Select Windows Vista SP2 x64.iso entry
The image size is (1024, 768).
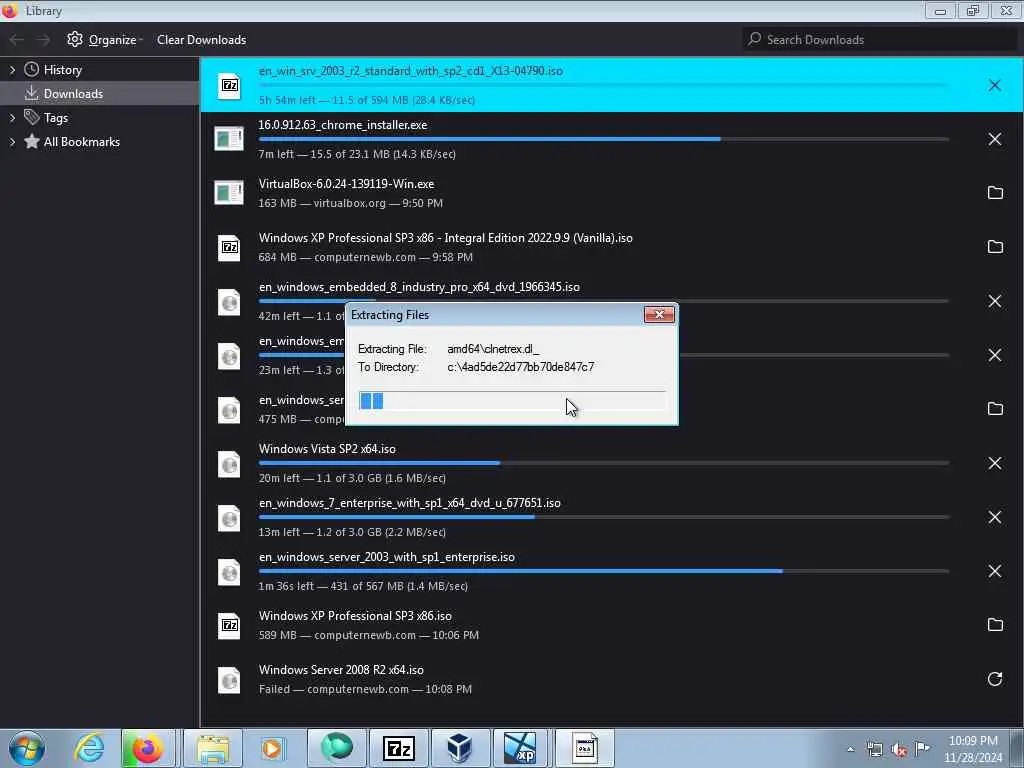pyautogui.click(x=612, y=463)
